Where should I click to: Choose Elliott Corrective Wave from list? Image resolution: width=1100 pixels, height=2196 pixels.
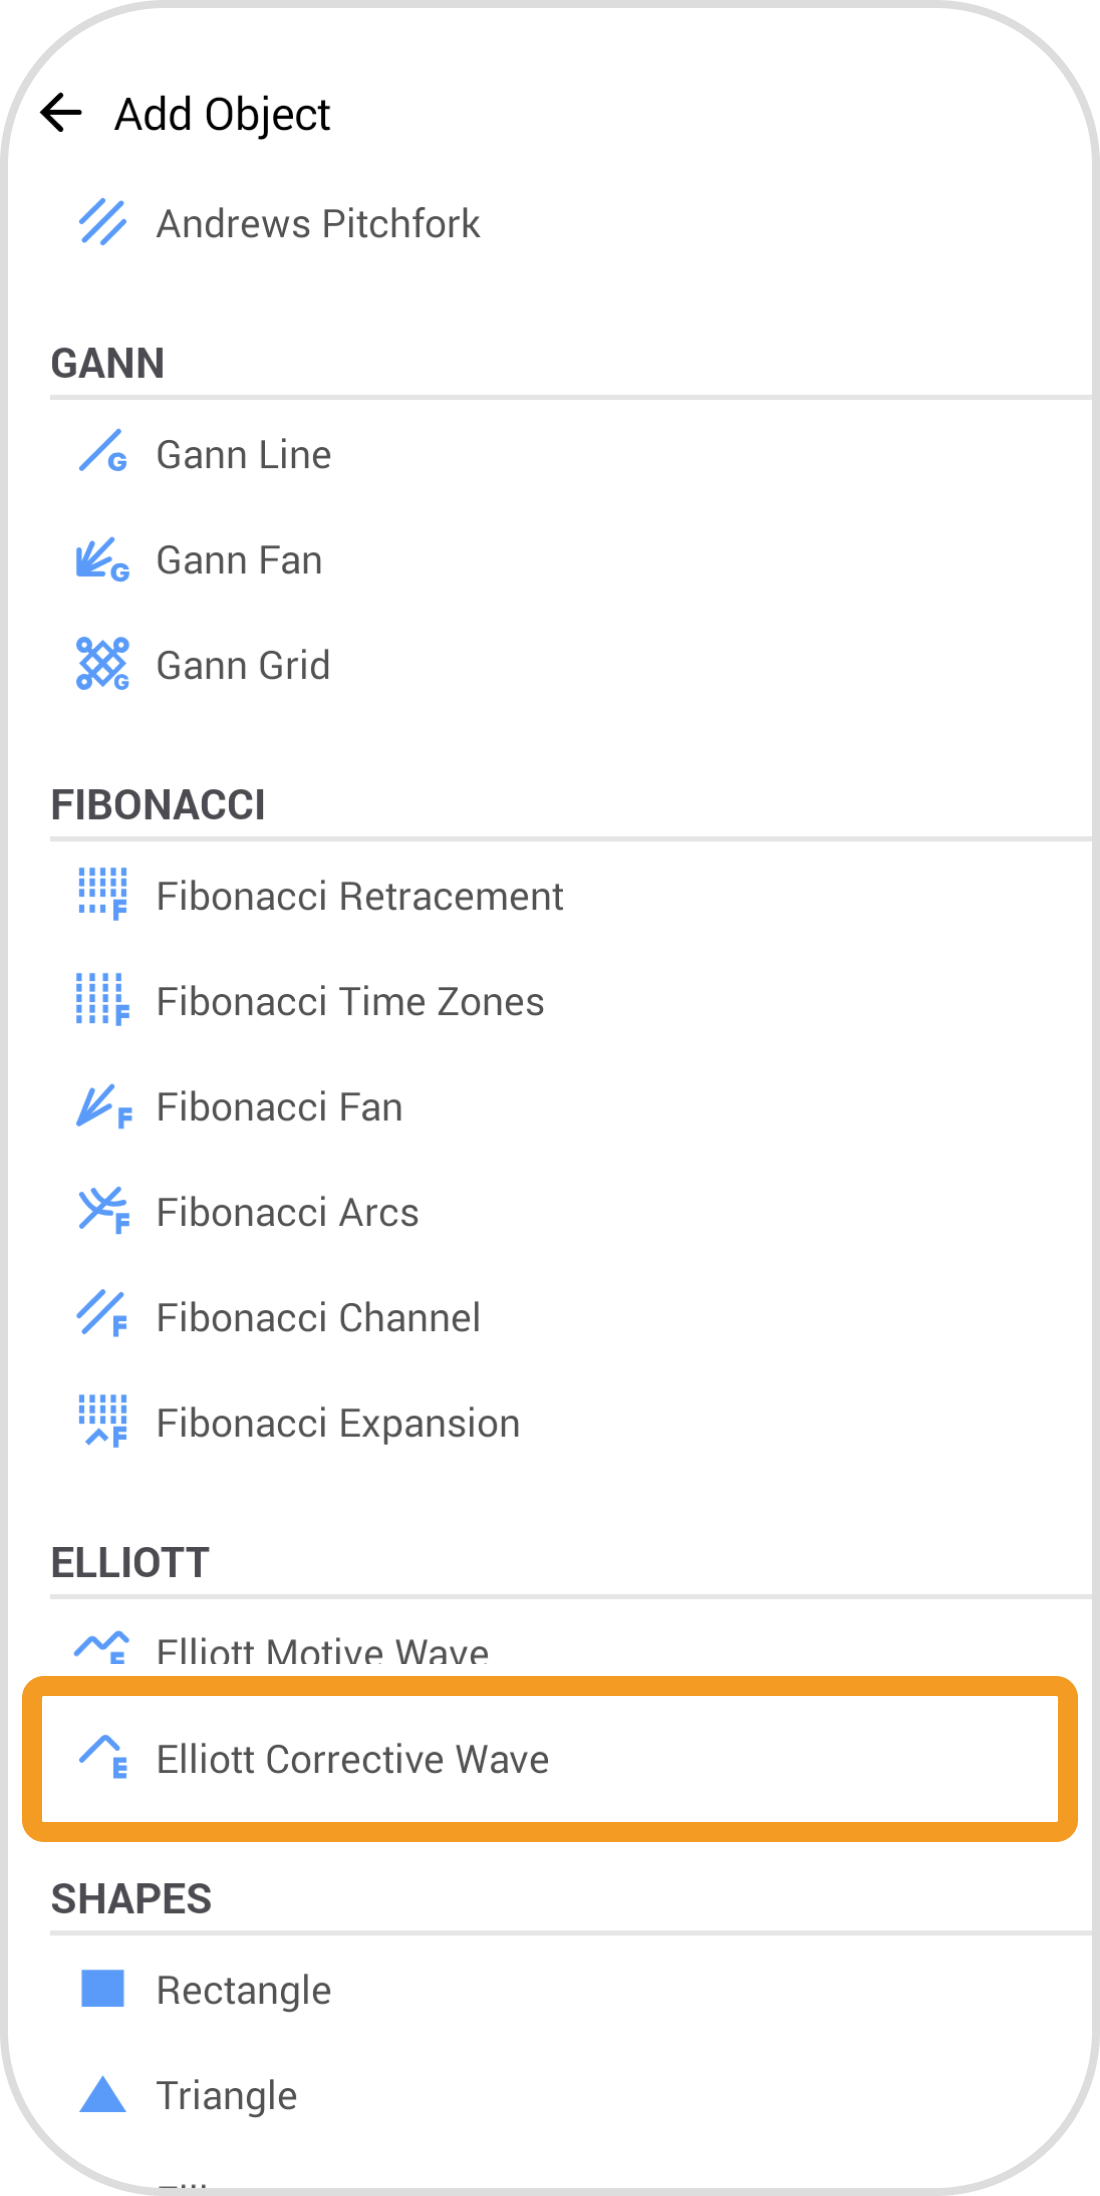pos(352,1759)
